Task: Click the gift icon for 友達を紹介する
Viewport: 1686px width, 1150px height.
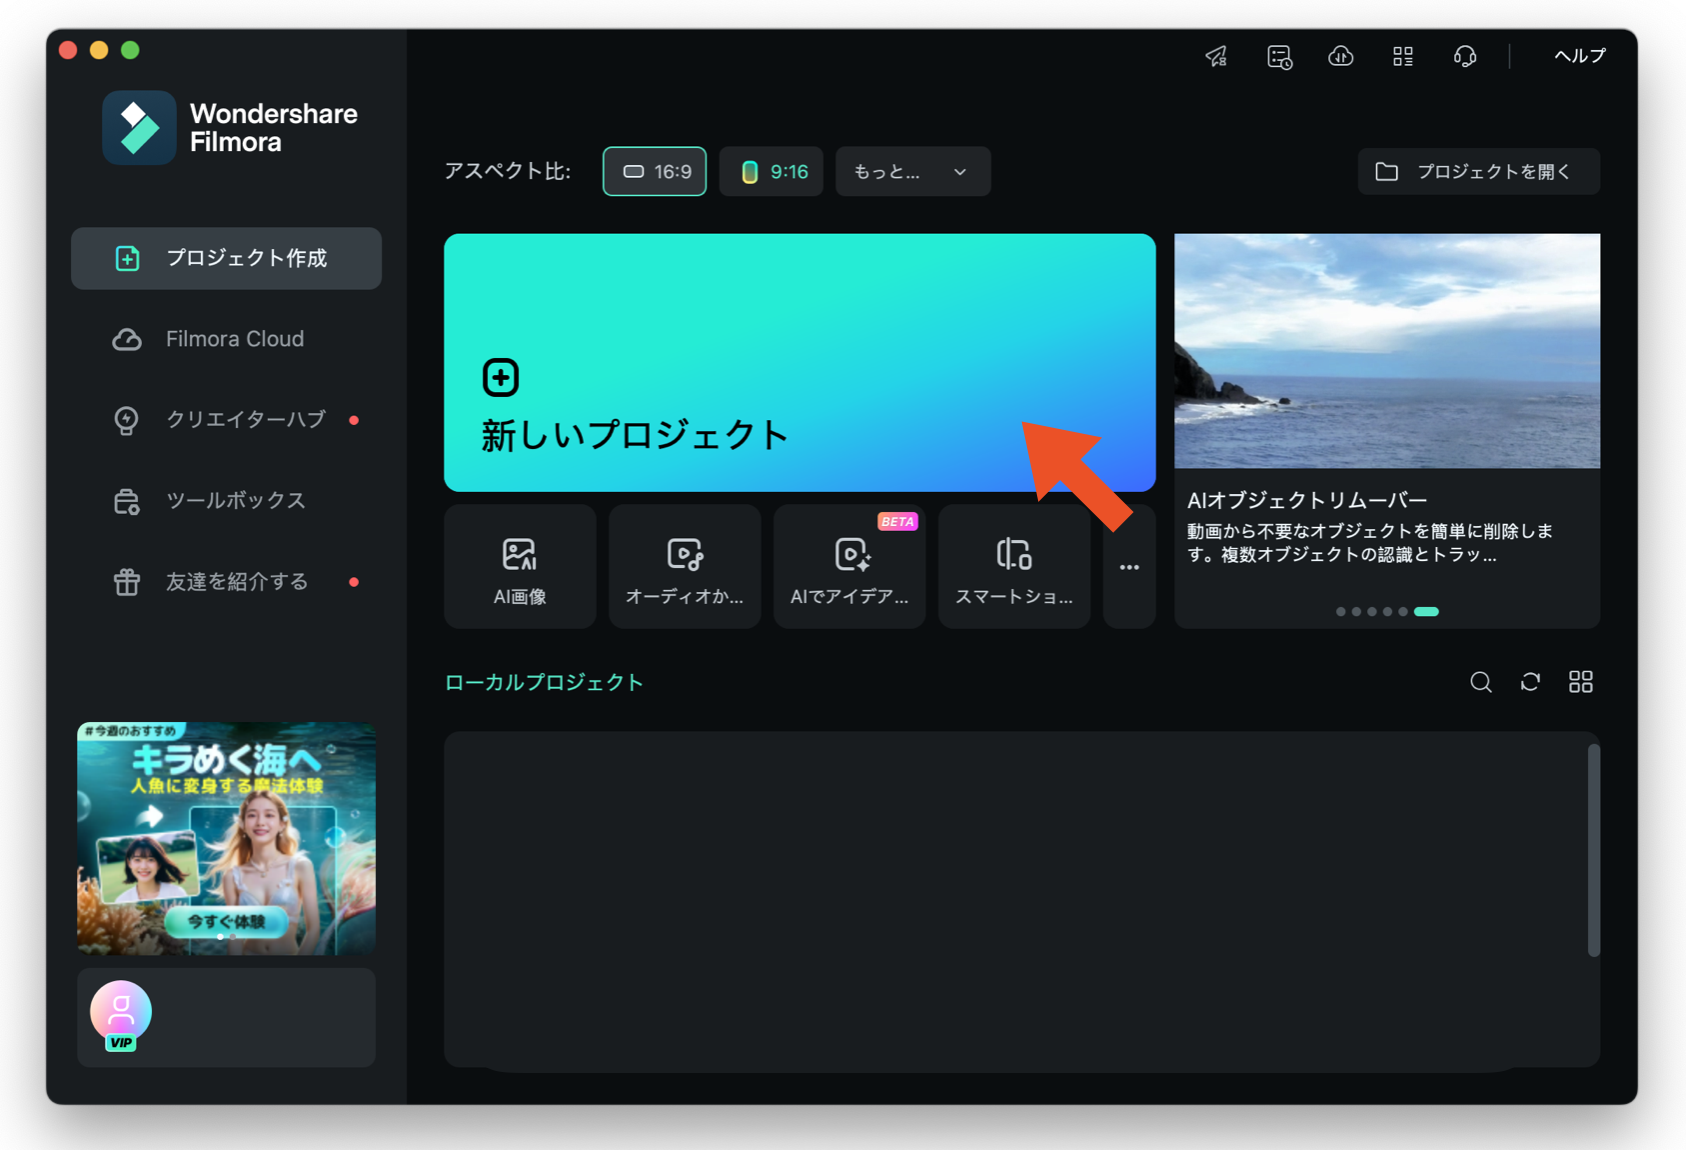Action: [126, 581]
